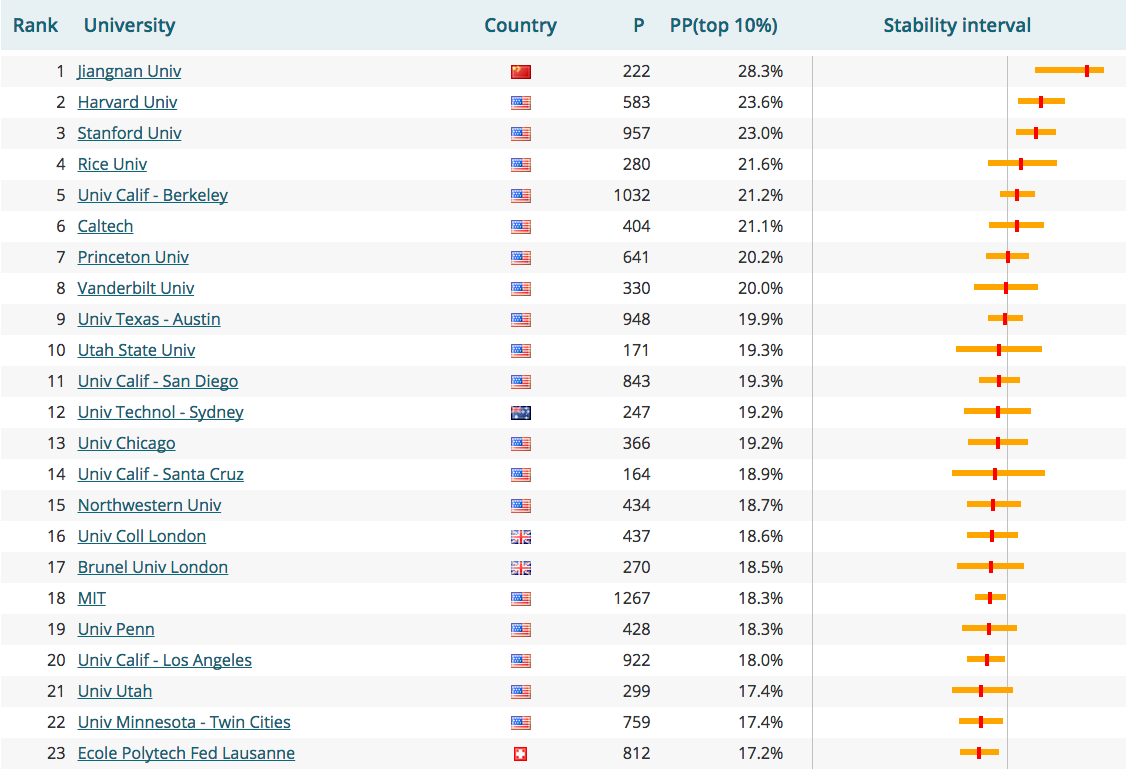Click the US flag in Rice Univ row

[x=521, y=164]
